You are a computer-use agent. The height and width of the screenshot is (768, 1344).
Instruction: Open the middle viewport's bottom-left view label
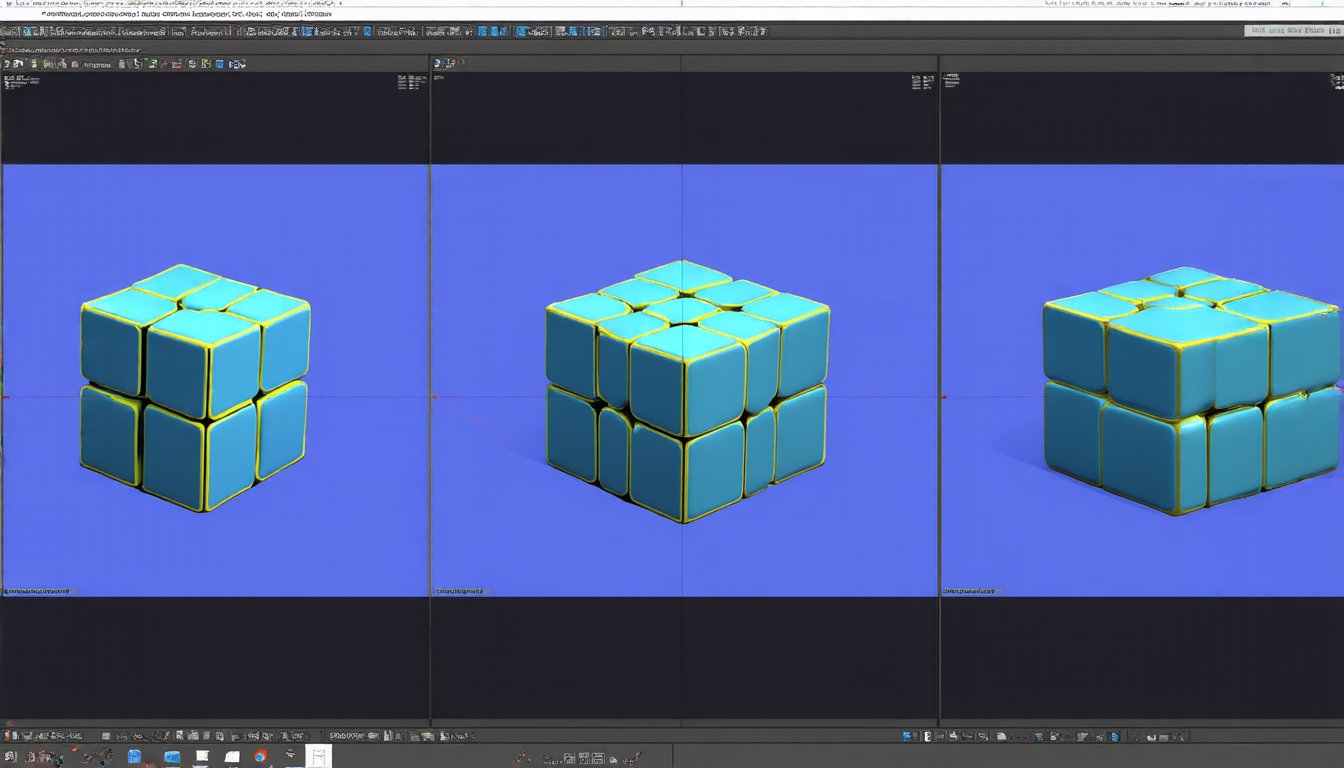click(x=459, y=591)
